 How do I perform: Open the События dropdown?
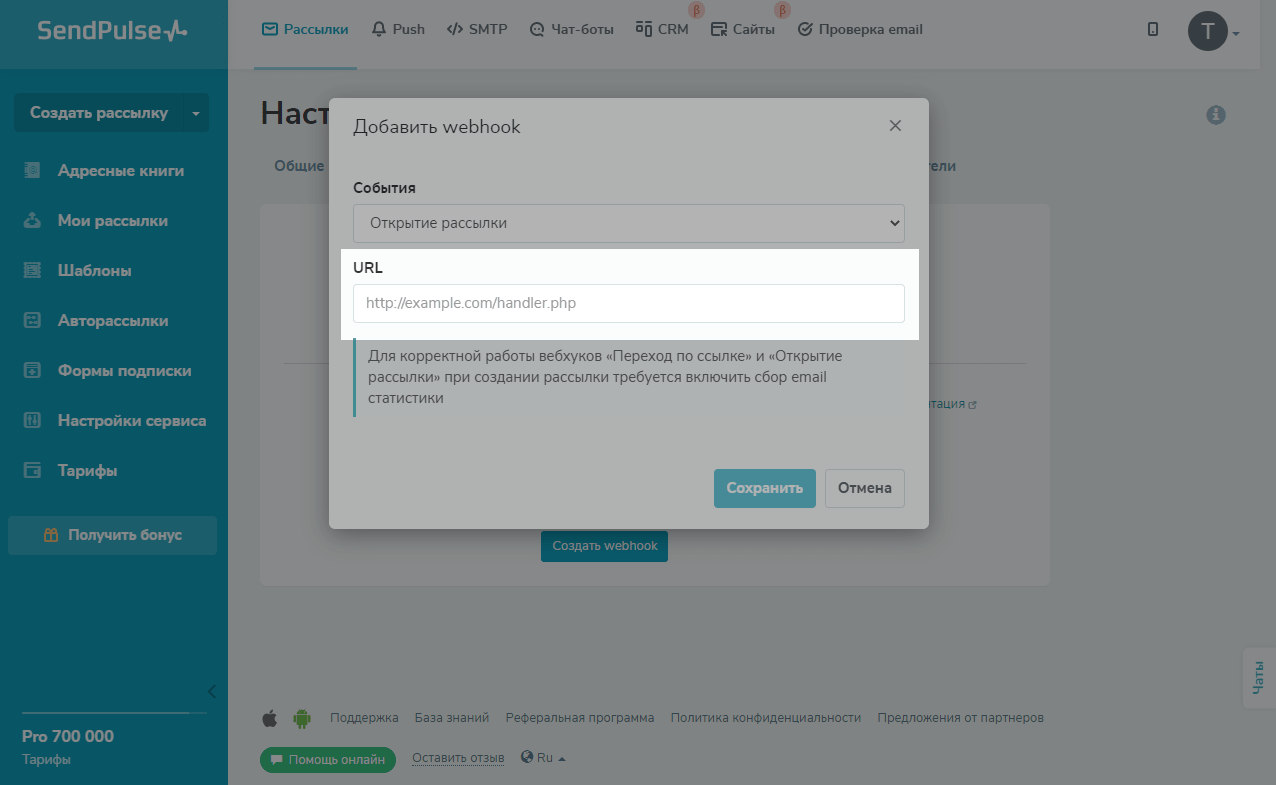click(x=629, y=223)
